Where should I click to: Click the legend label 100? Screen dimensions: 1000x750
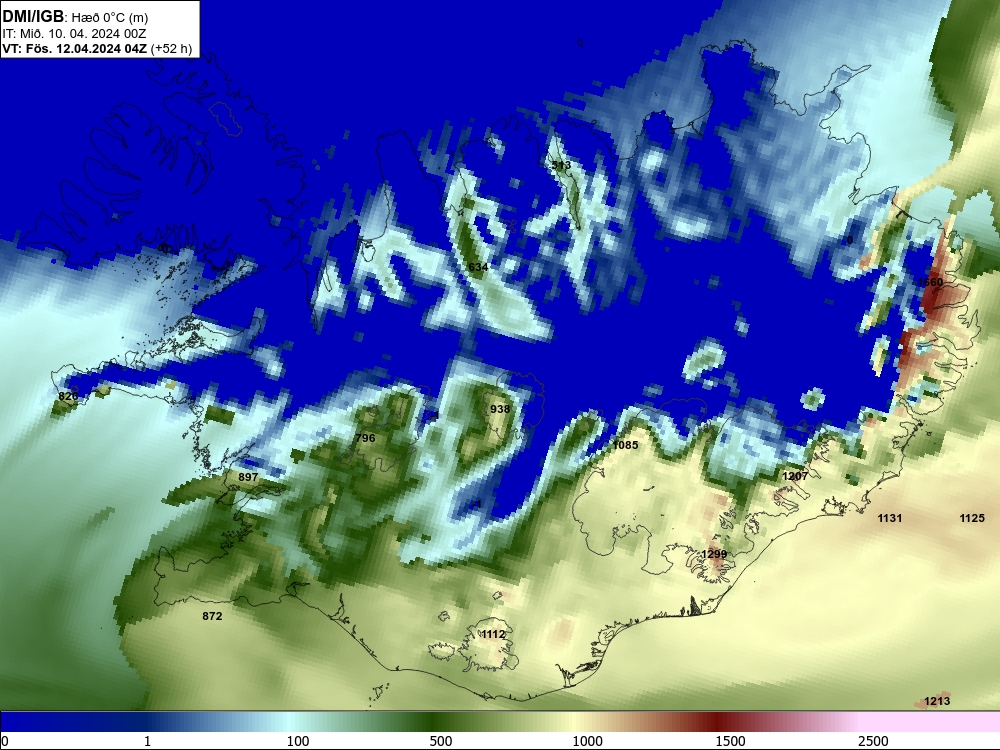[x=298, y=741]
